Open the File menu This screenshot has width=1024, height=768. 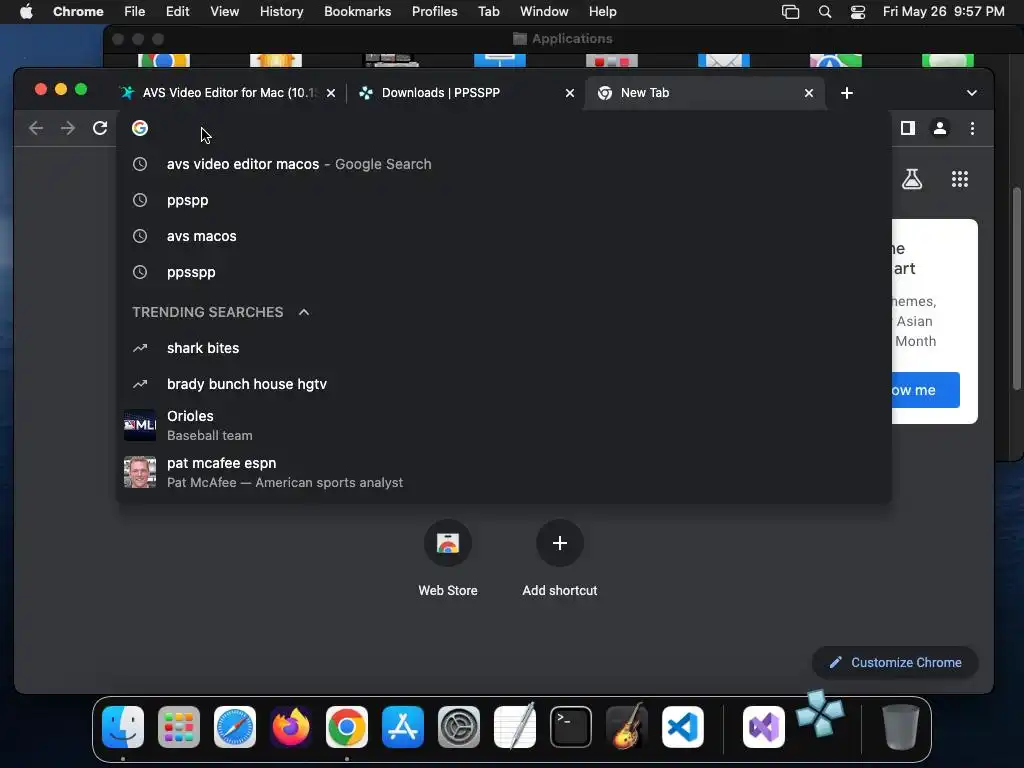135,12
